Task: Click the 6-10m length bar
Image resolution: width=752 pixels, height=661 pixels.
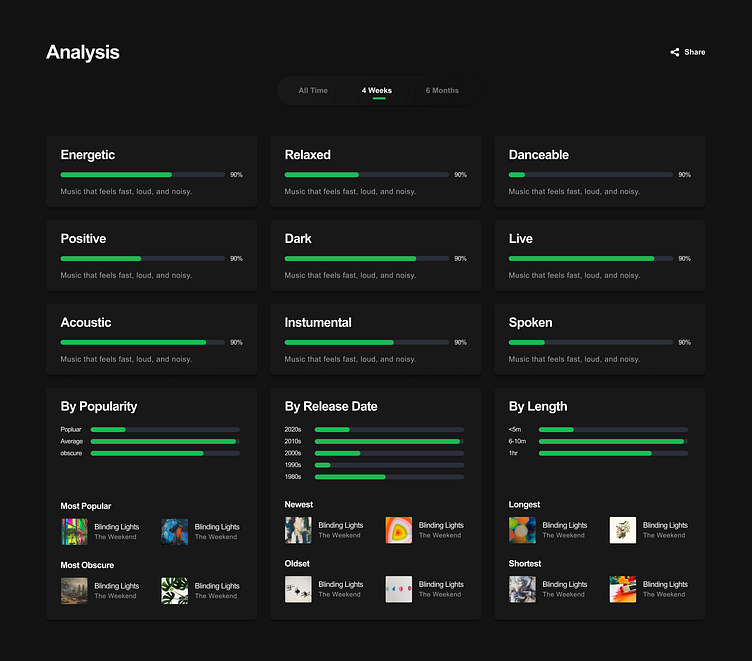Action: (613, 441)
